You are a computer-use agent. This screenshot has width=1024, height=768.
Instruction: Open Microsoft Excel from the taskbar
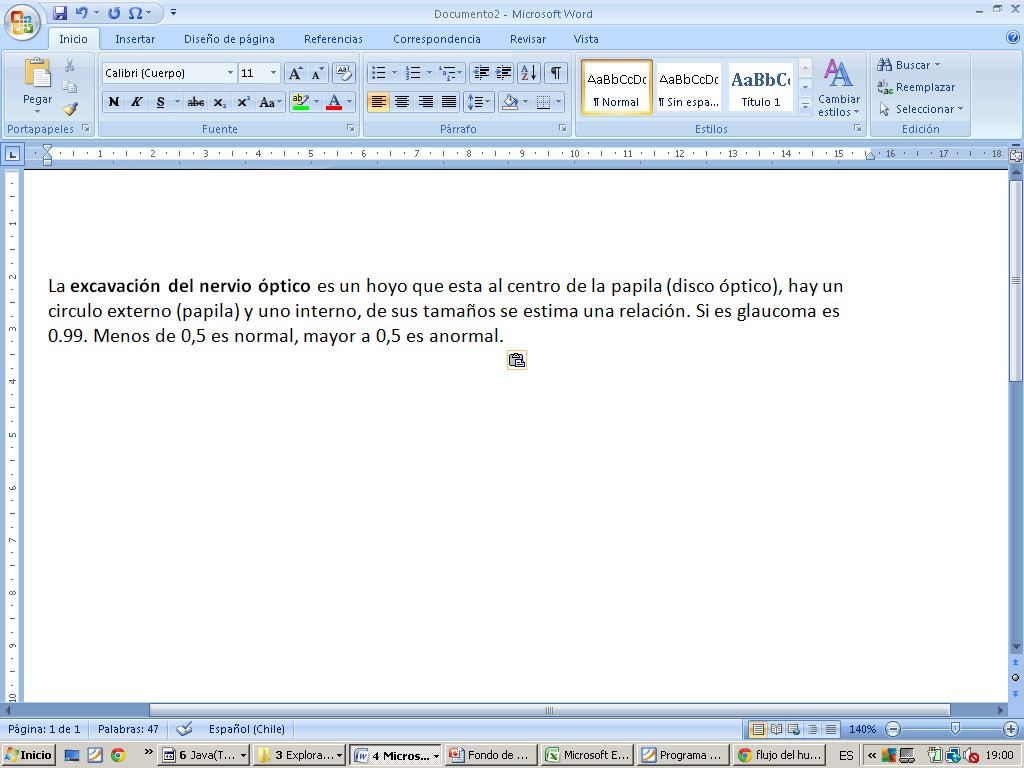(x=587, y=755)
